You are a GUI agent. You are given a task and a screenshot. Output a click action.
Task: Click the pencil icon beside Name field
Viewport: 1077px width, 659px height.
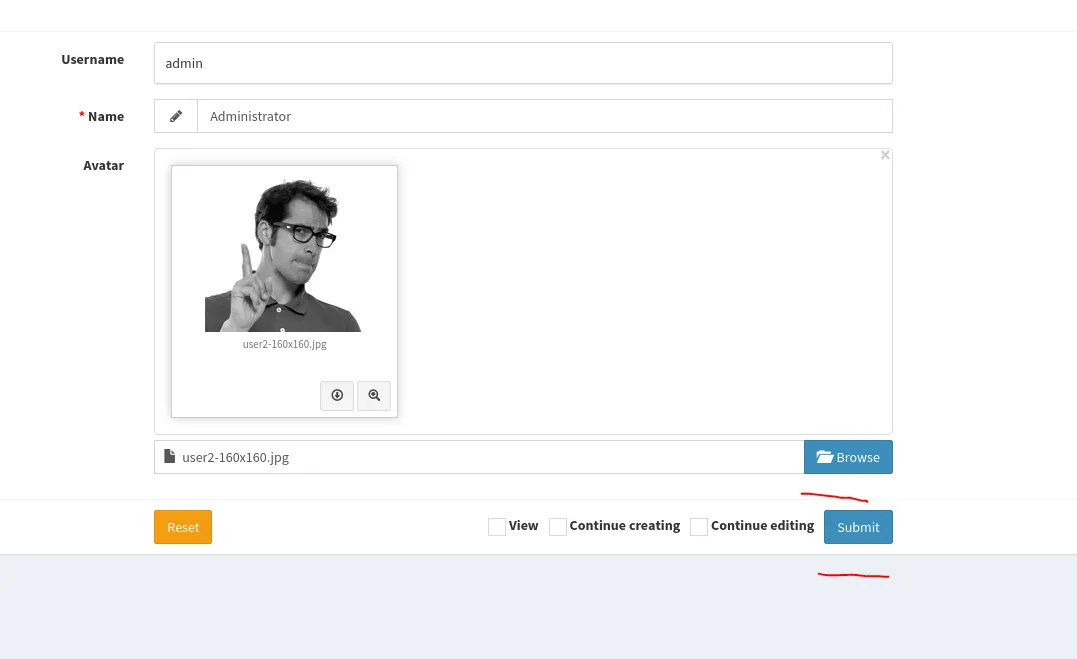[x=176, y=116]
